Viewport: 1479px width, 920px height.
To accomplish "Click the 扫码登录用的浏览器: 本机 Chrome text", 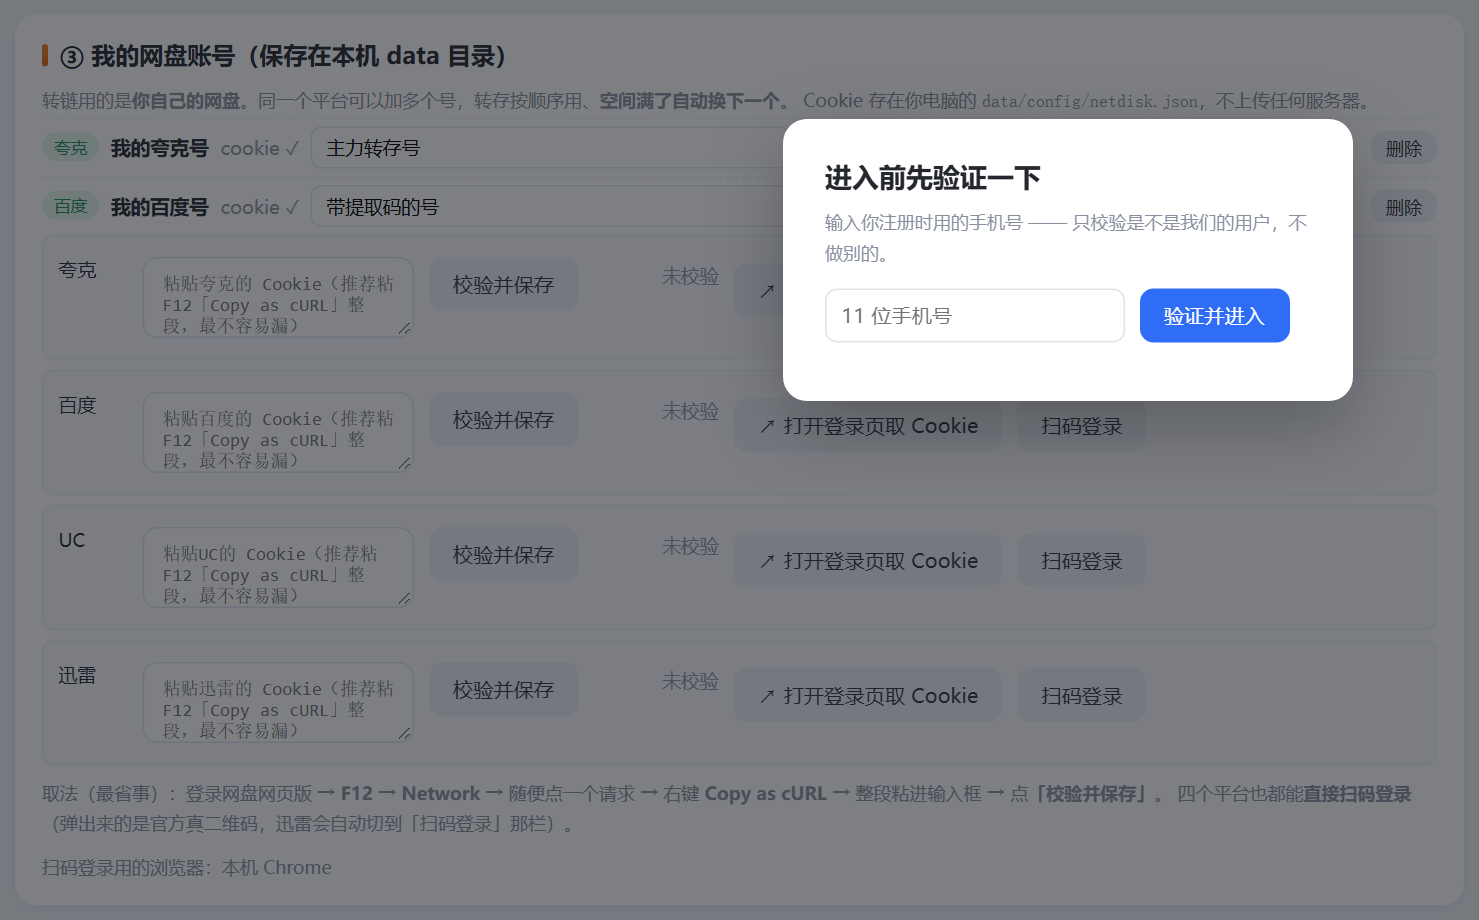I will pos(187,867).
